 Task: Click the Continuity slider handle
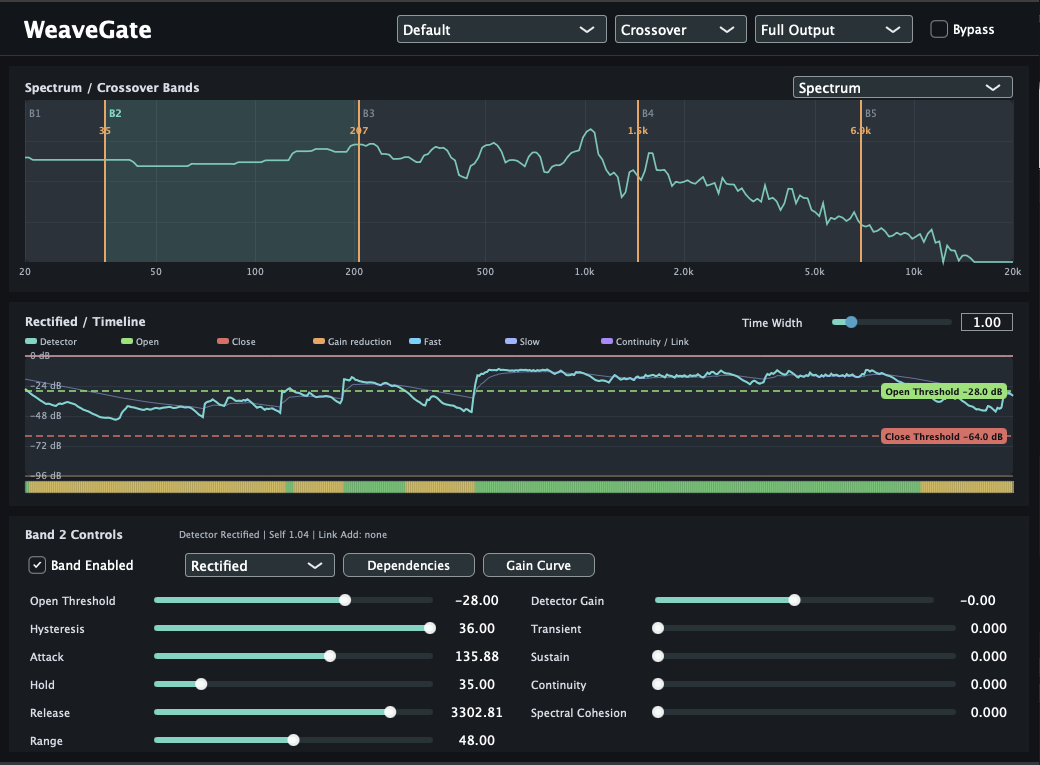pyautogui.click(x=658, y=684)
